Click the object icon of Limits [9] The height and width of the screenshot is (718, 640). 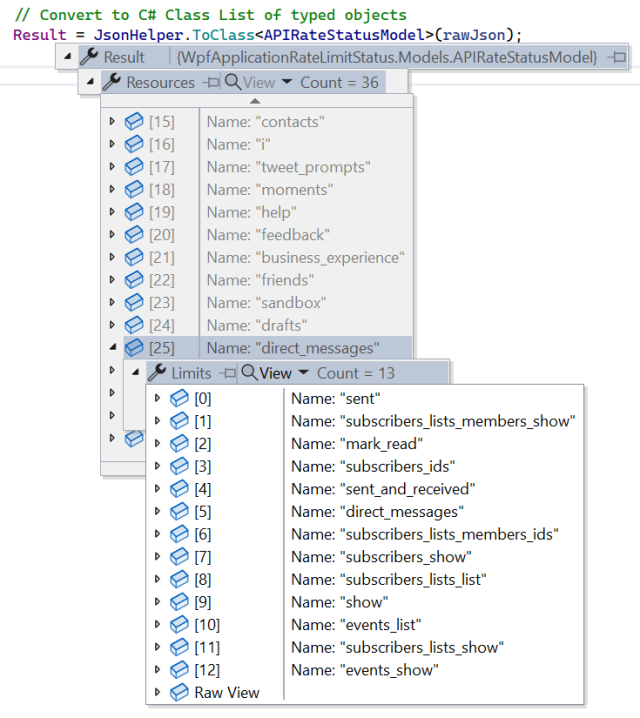(179, 602)
